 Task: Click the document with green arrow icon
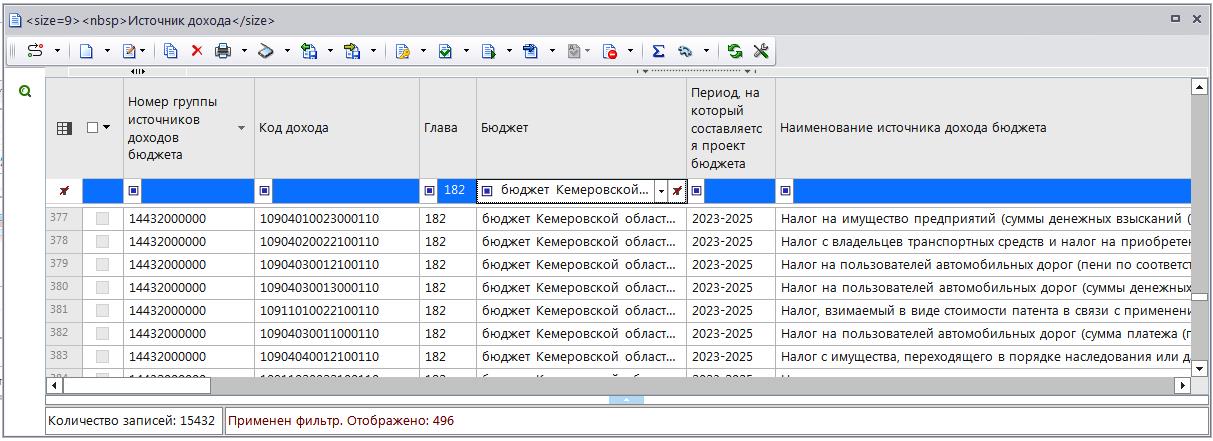tap(489, 50)
